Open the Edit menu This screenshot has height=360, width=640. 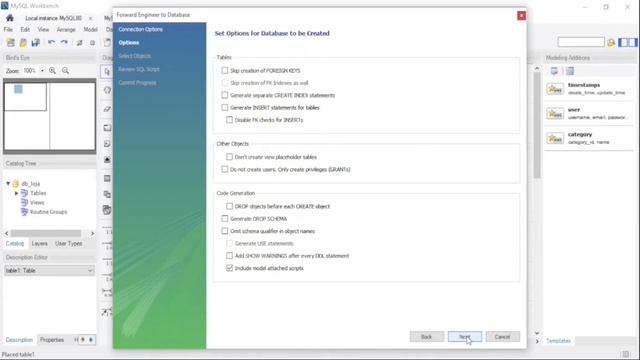(x=25, y=30)
